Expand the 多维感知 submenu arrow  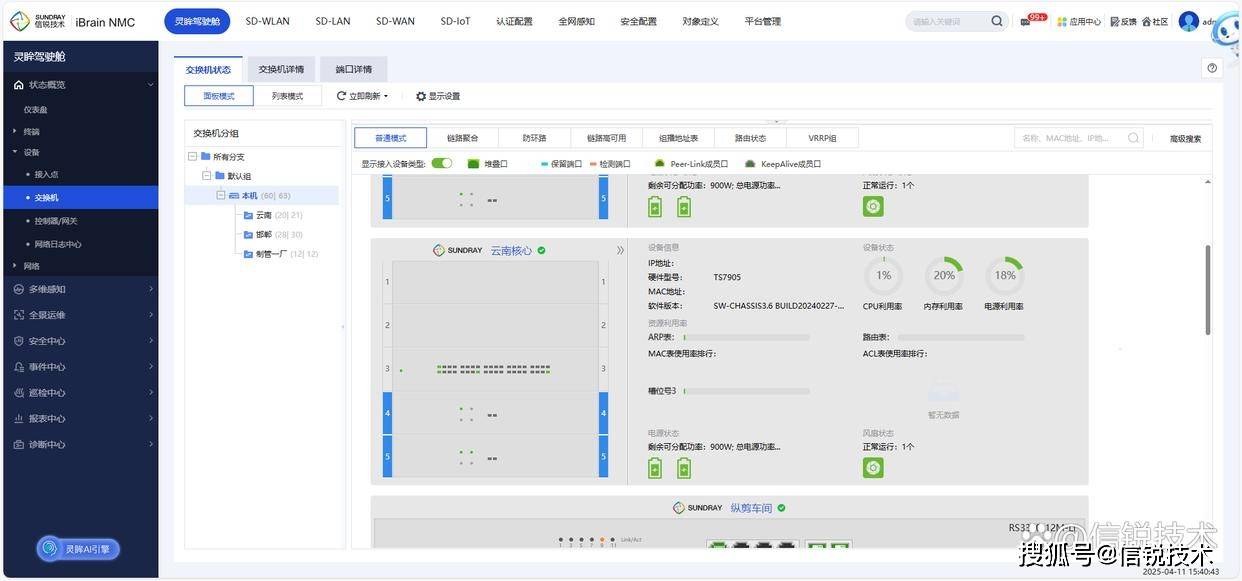tap(151, 289)
